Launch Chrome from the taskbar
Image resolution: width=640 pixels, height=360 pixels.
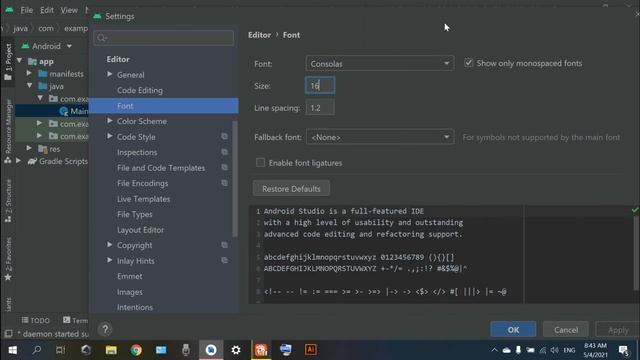(136, 350)
